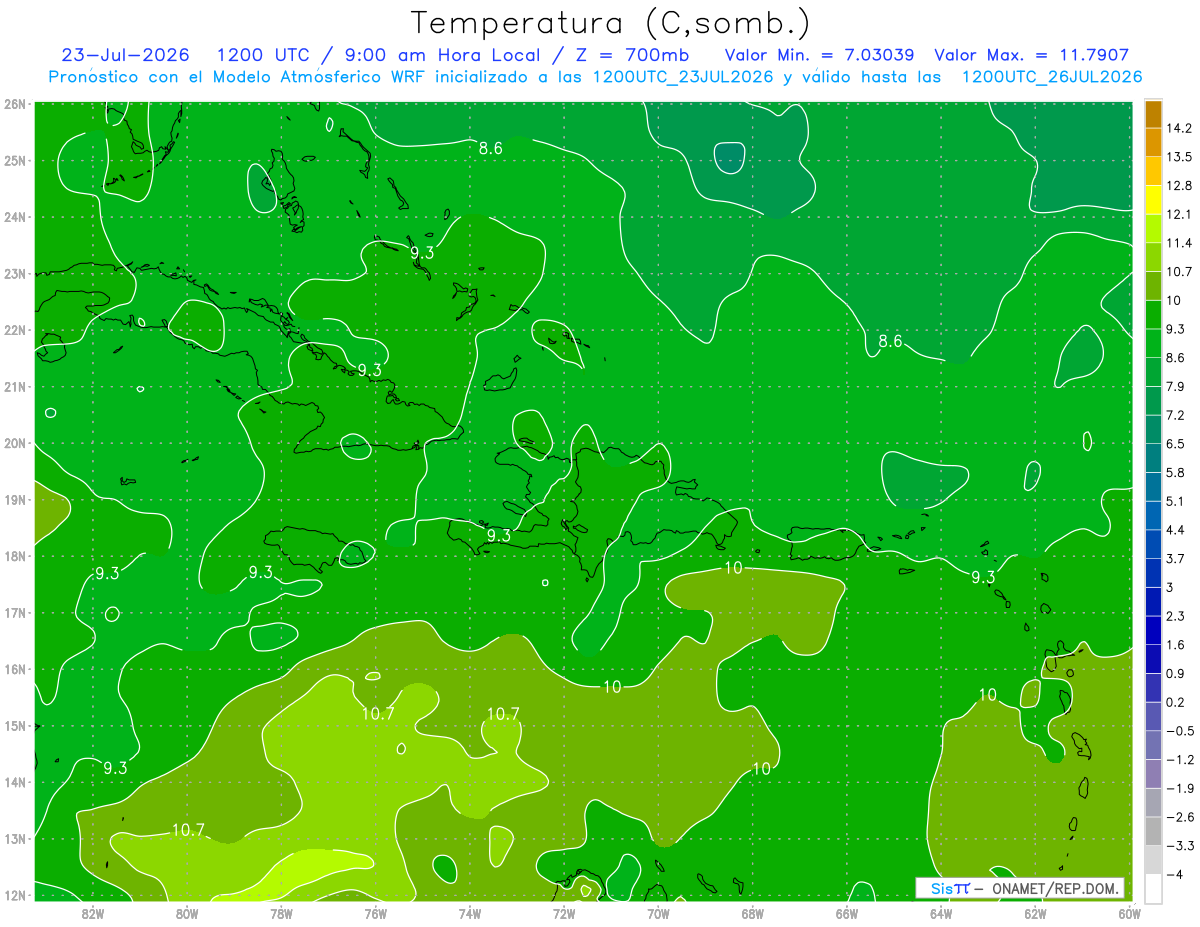Click the latitude label '26N'
Image resolution: width=1200 pixels, height=927 pixels.
click(x=15, y=104)
